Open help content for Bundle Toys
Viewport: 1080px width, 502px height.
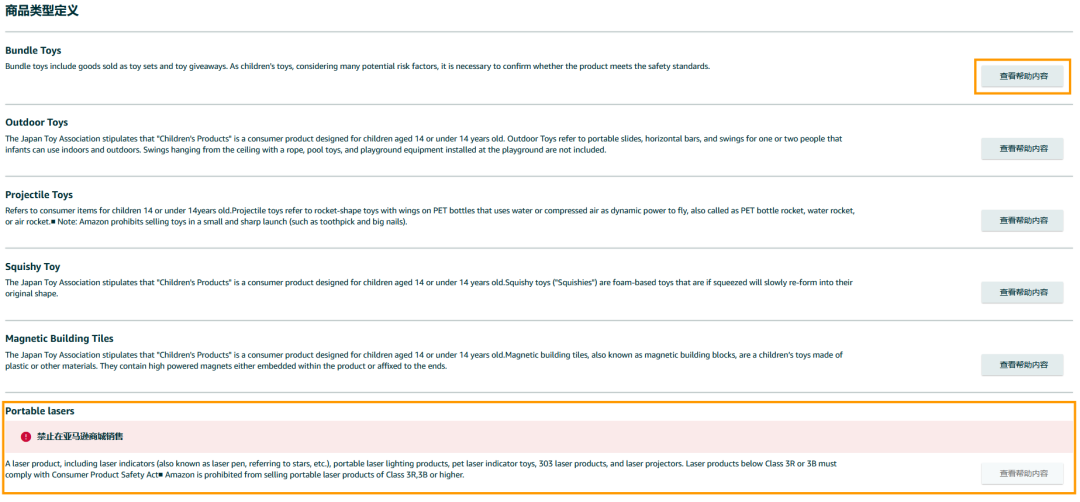coord(1022,76)
